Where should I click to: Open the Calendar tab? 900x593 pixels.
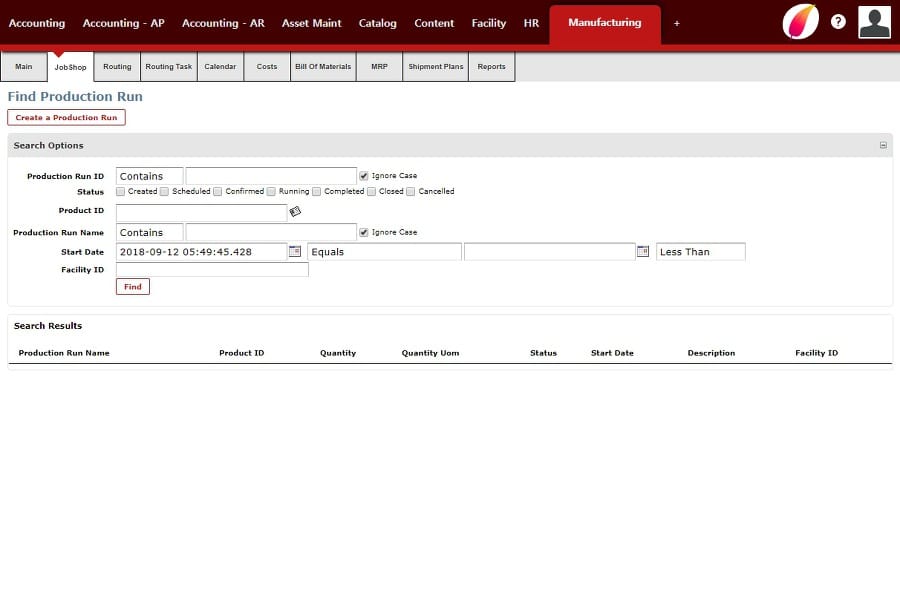click(220, 67)
